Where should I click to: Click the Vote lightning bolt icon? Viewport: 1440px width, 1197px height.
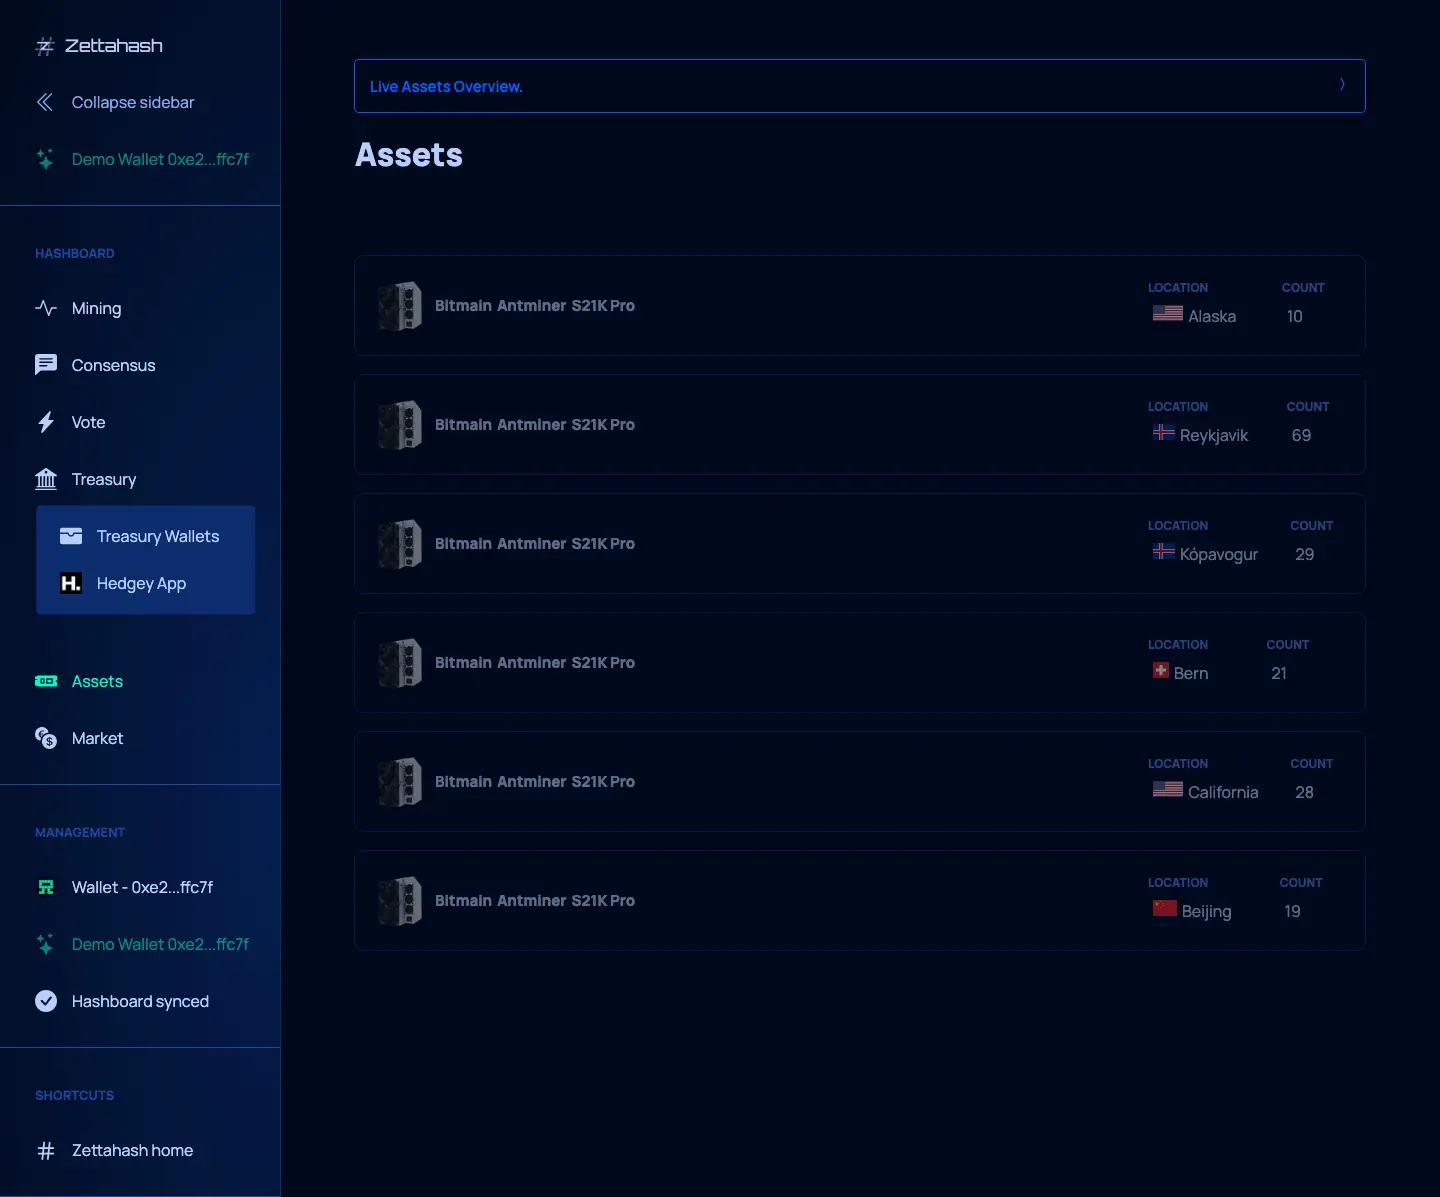tap(46, 422)
